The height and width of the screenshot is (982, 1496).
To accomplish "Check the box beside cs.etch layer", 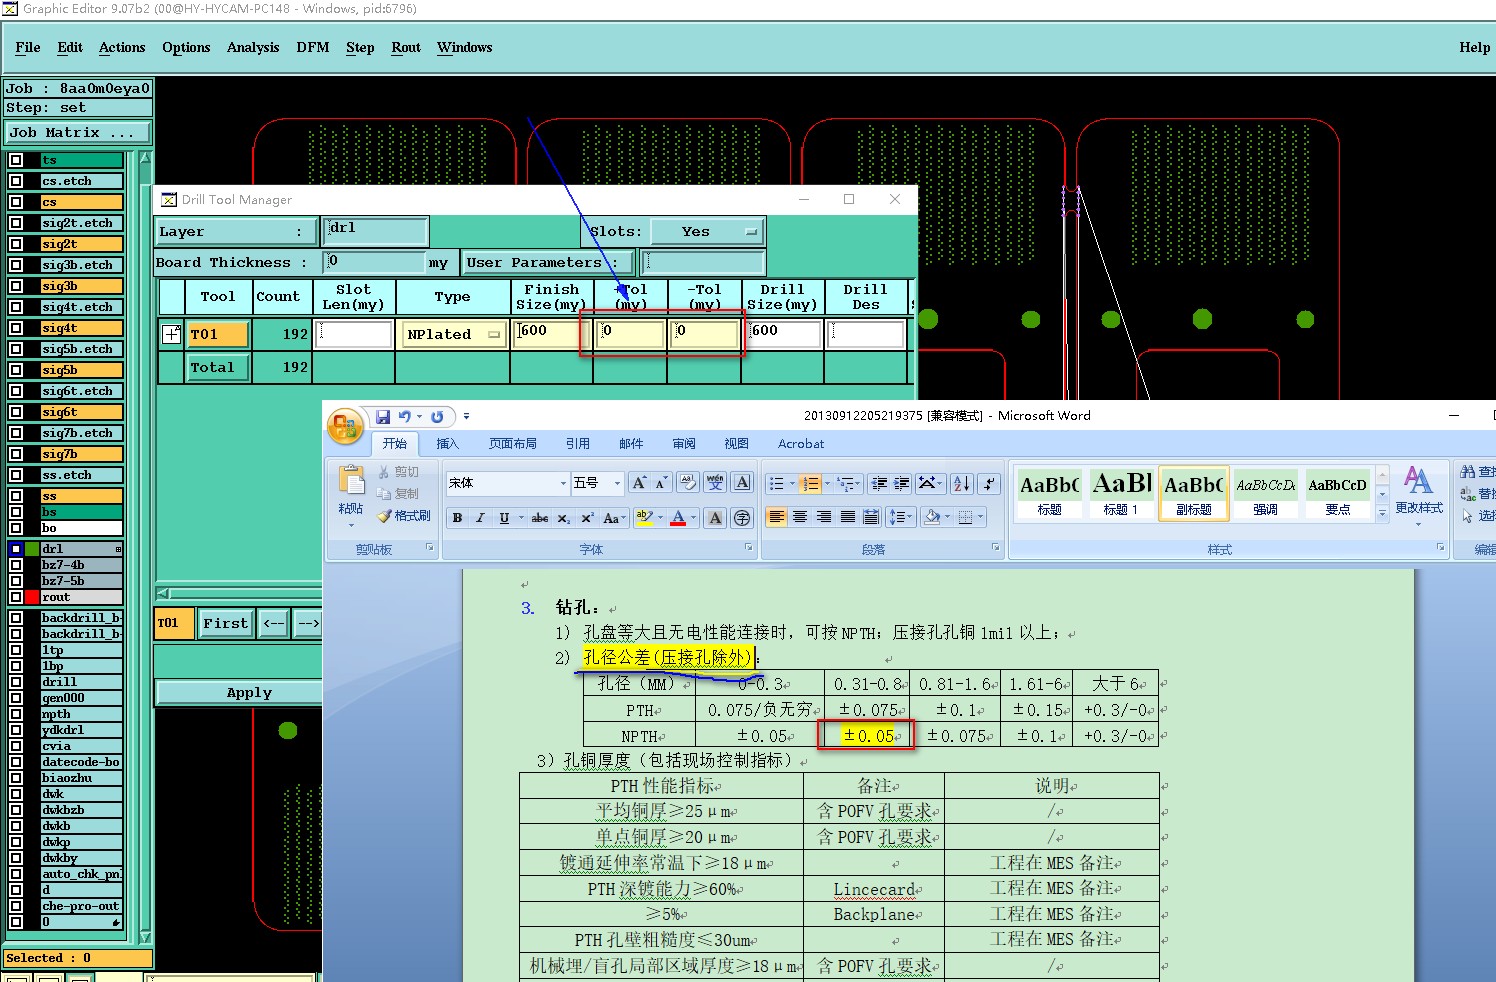I will tap(16, 181).
